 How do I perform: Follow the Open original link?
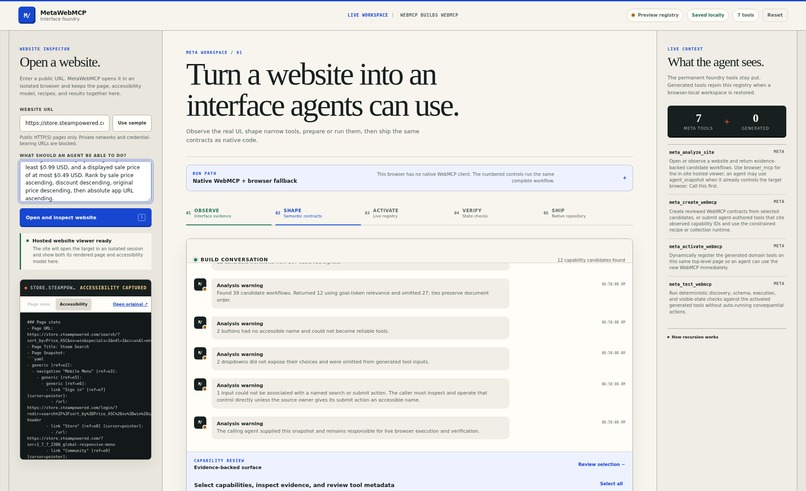click(x=130, y=304)
